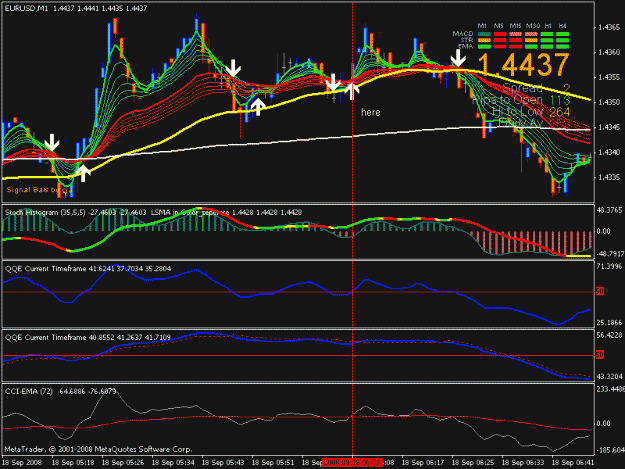Click the 18 Sep 05:18 time label

pyautogui.click(x=73, y=463)
